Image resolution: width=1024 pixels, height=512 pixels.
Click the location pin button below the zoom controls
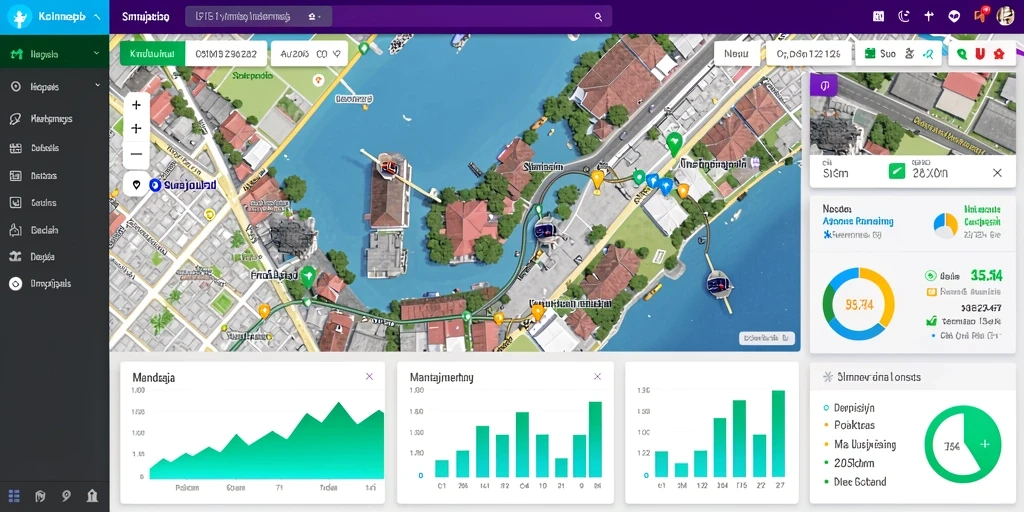[x=136, y=185]
